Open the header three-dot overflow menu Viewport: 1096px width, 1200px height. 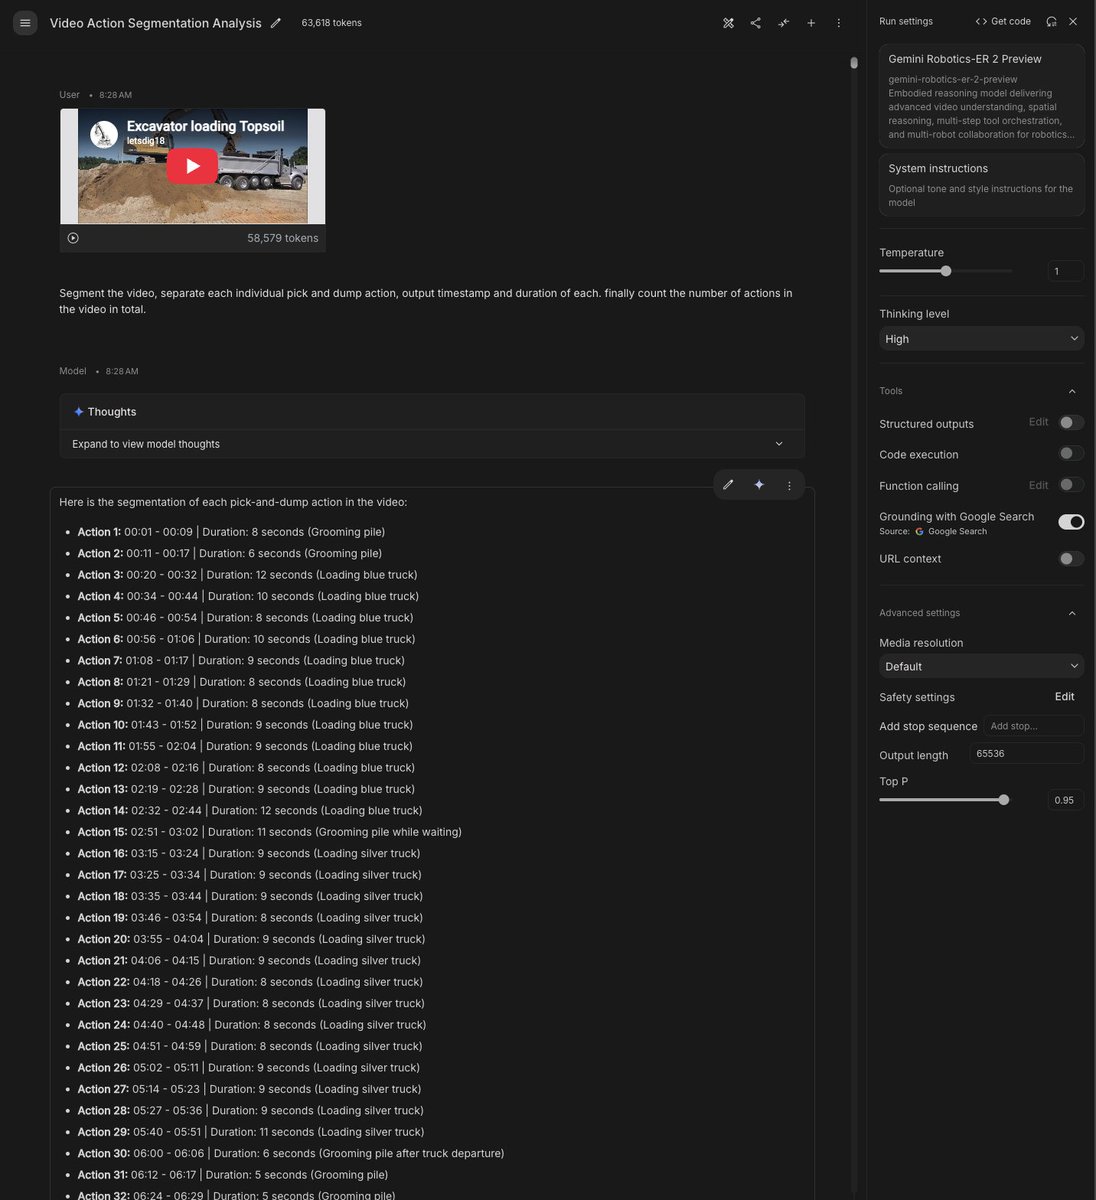pyautogui.click(x=838, y=23)
